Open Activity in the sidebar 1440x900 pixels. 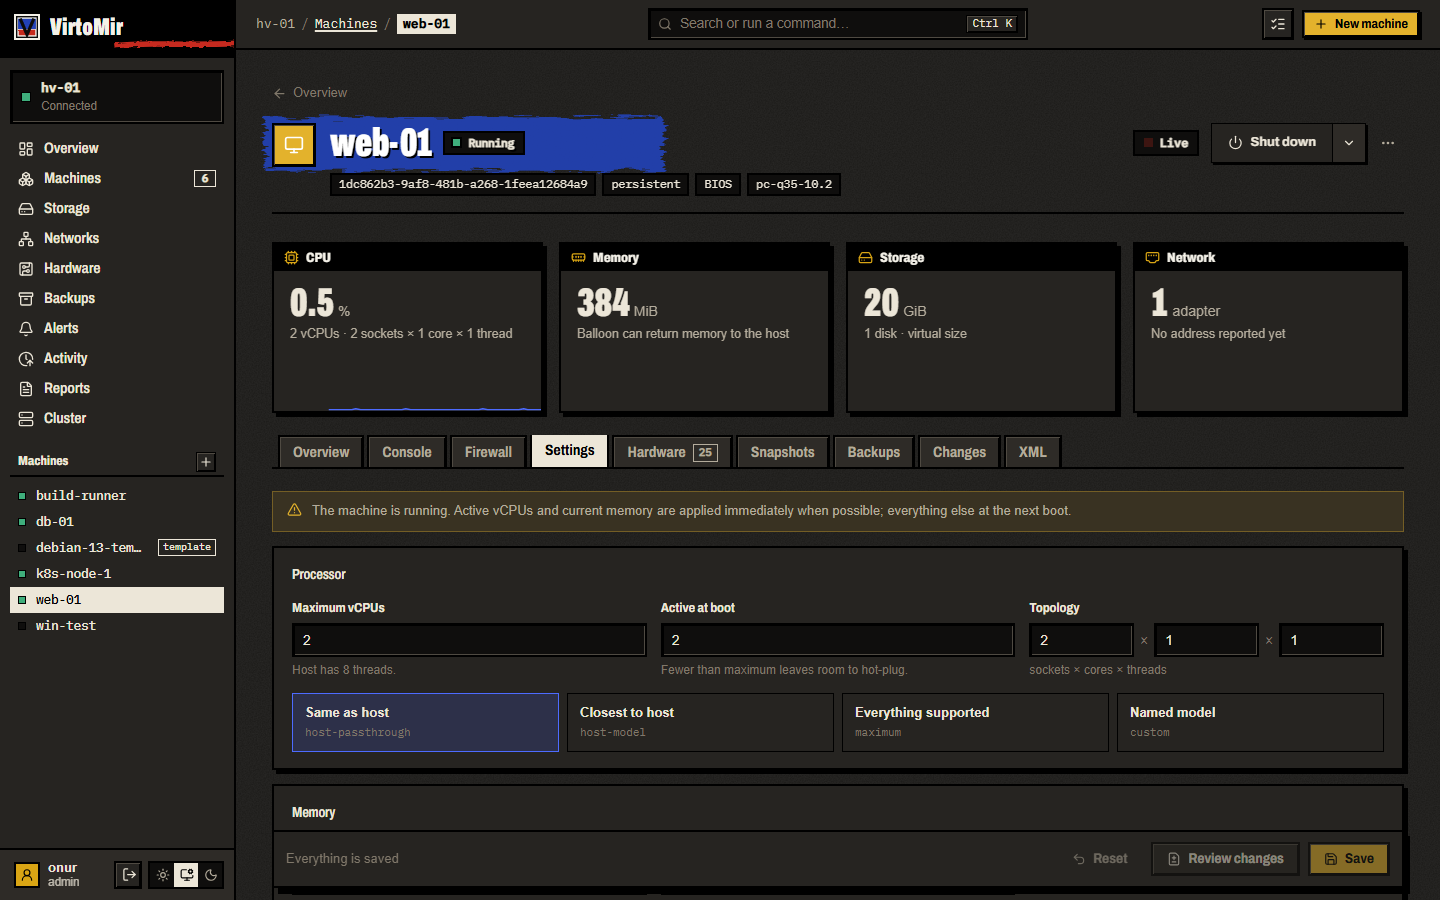[x=117, y=358]
